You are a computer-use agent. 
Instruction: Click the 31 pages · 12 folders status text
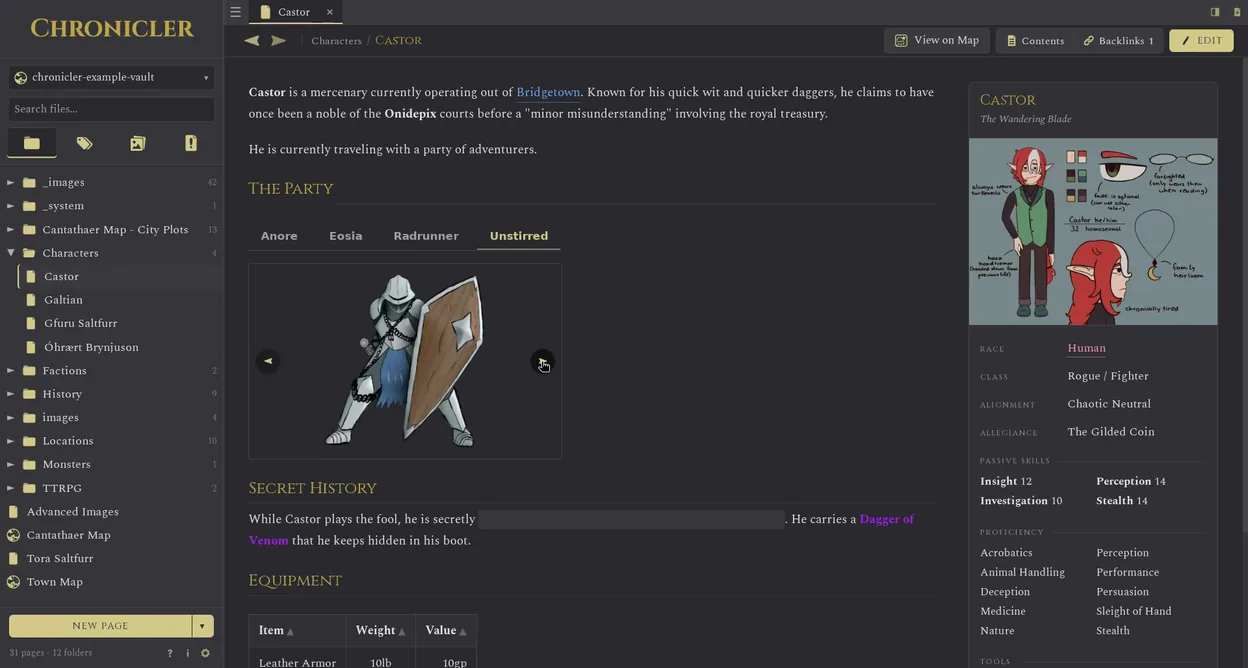click(x=50, y=653)
